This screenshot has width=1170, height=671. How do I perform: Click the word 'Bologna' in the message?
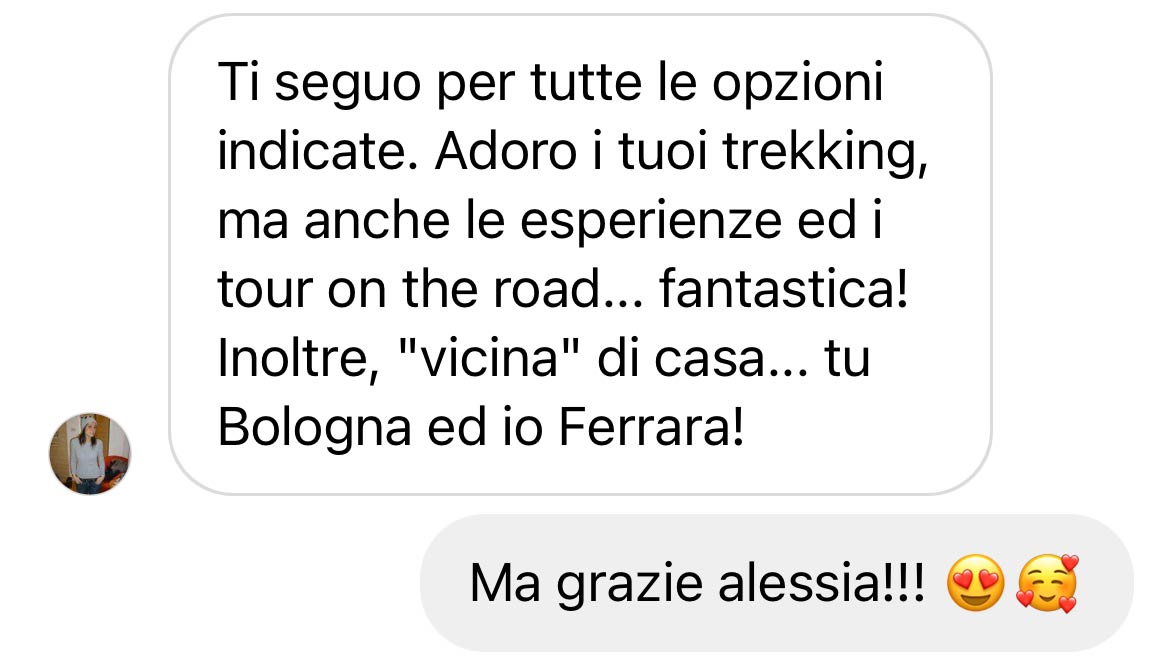pos(314,428)
